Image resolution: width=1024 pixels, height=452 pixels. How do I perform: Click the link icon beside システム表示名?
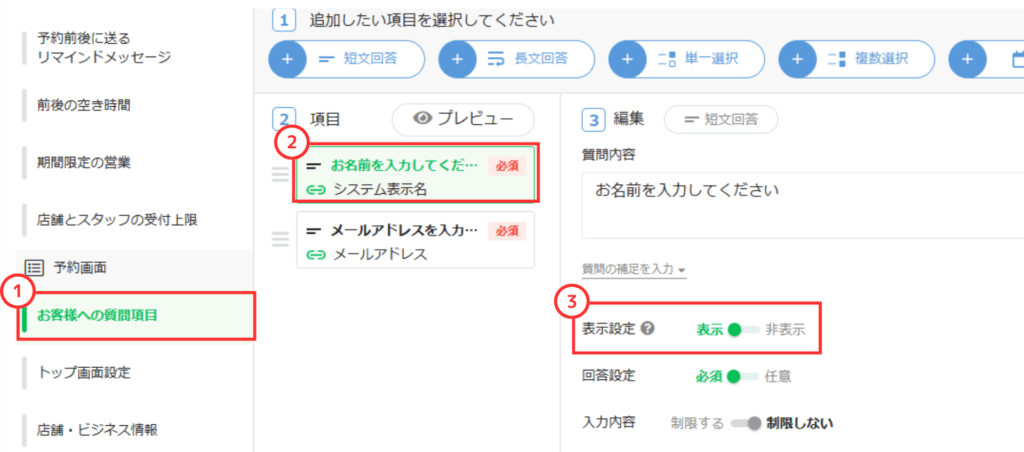[317, 188]
